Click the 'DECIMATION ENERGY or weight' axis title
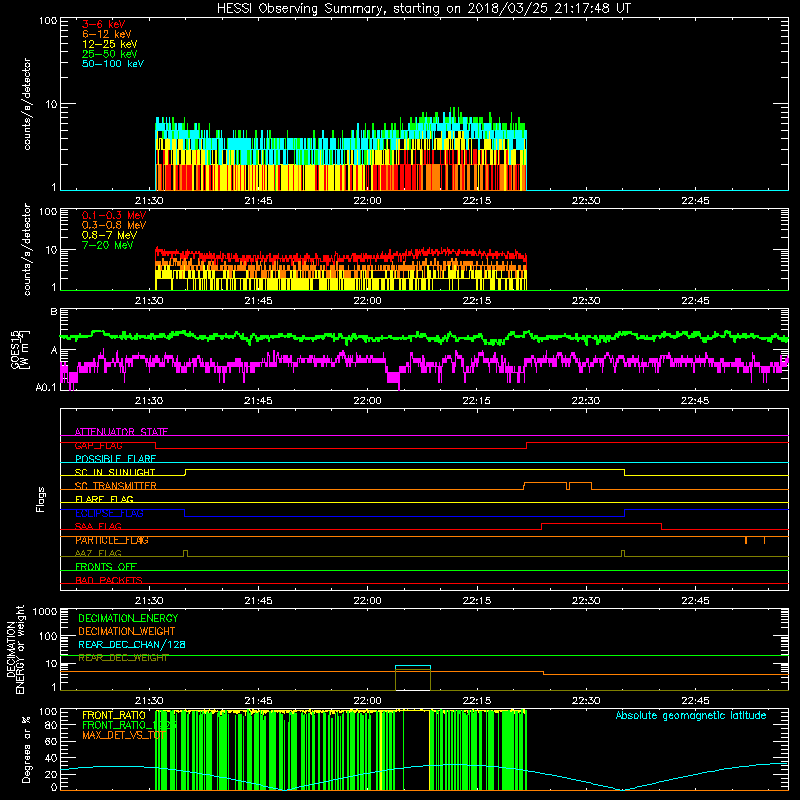Viewport: 800px width, 800px height. (15, 649)
